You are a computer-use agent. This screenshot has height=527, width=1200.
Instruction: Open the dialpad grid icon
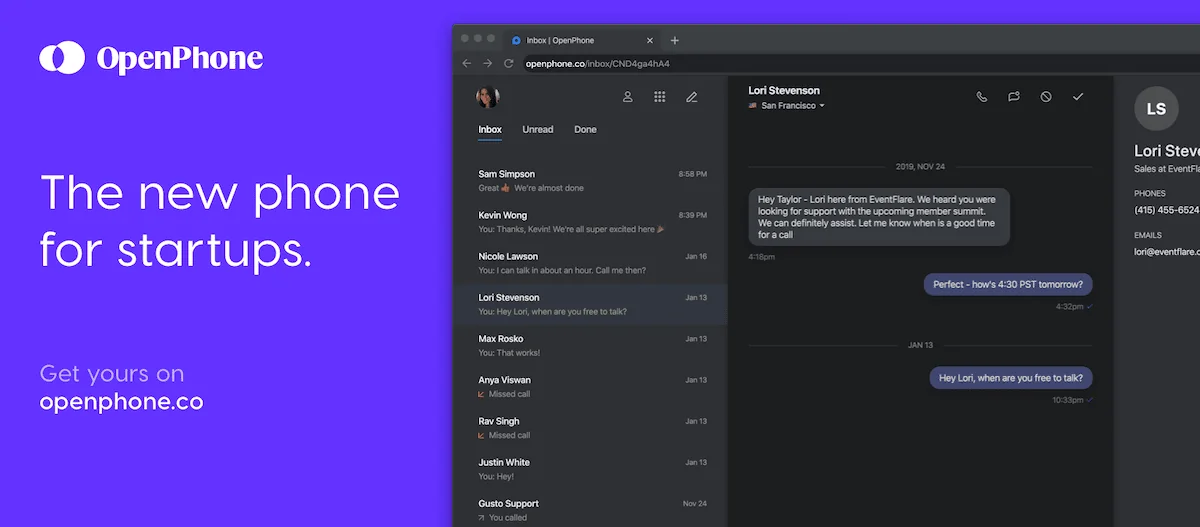660,97
